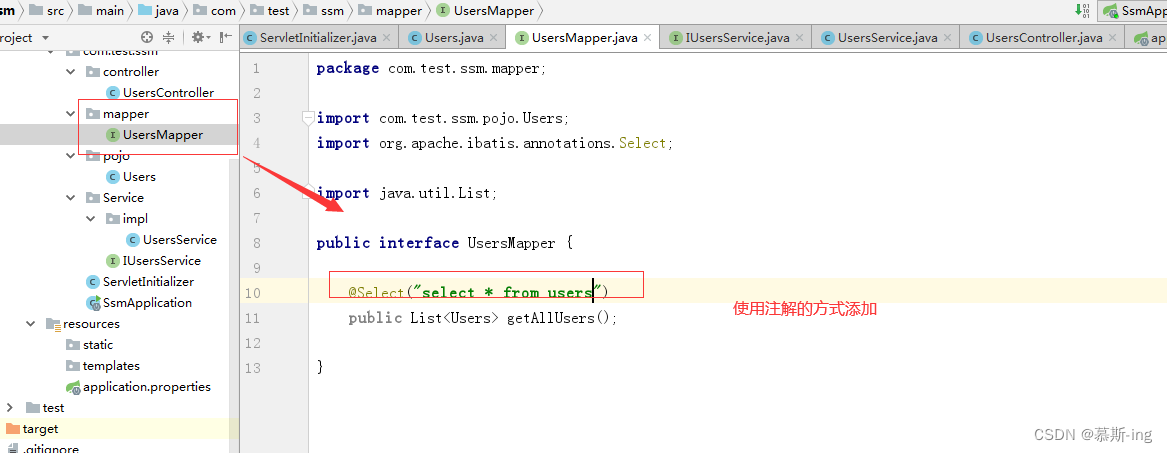Click the templates folder icon in tree

[73, 365]
